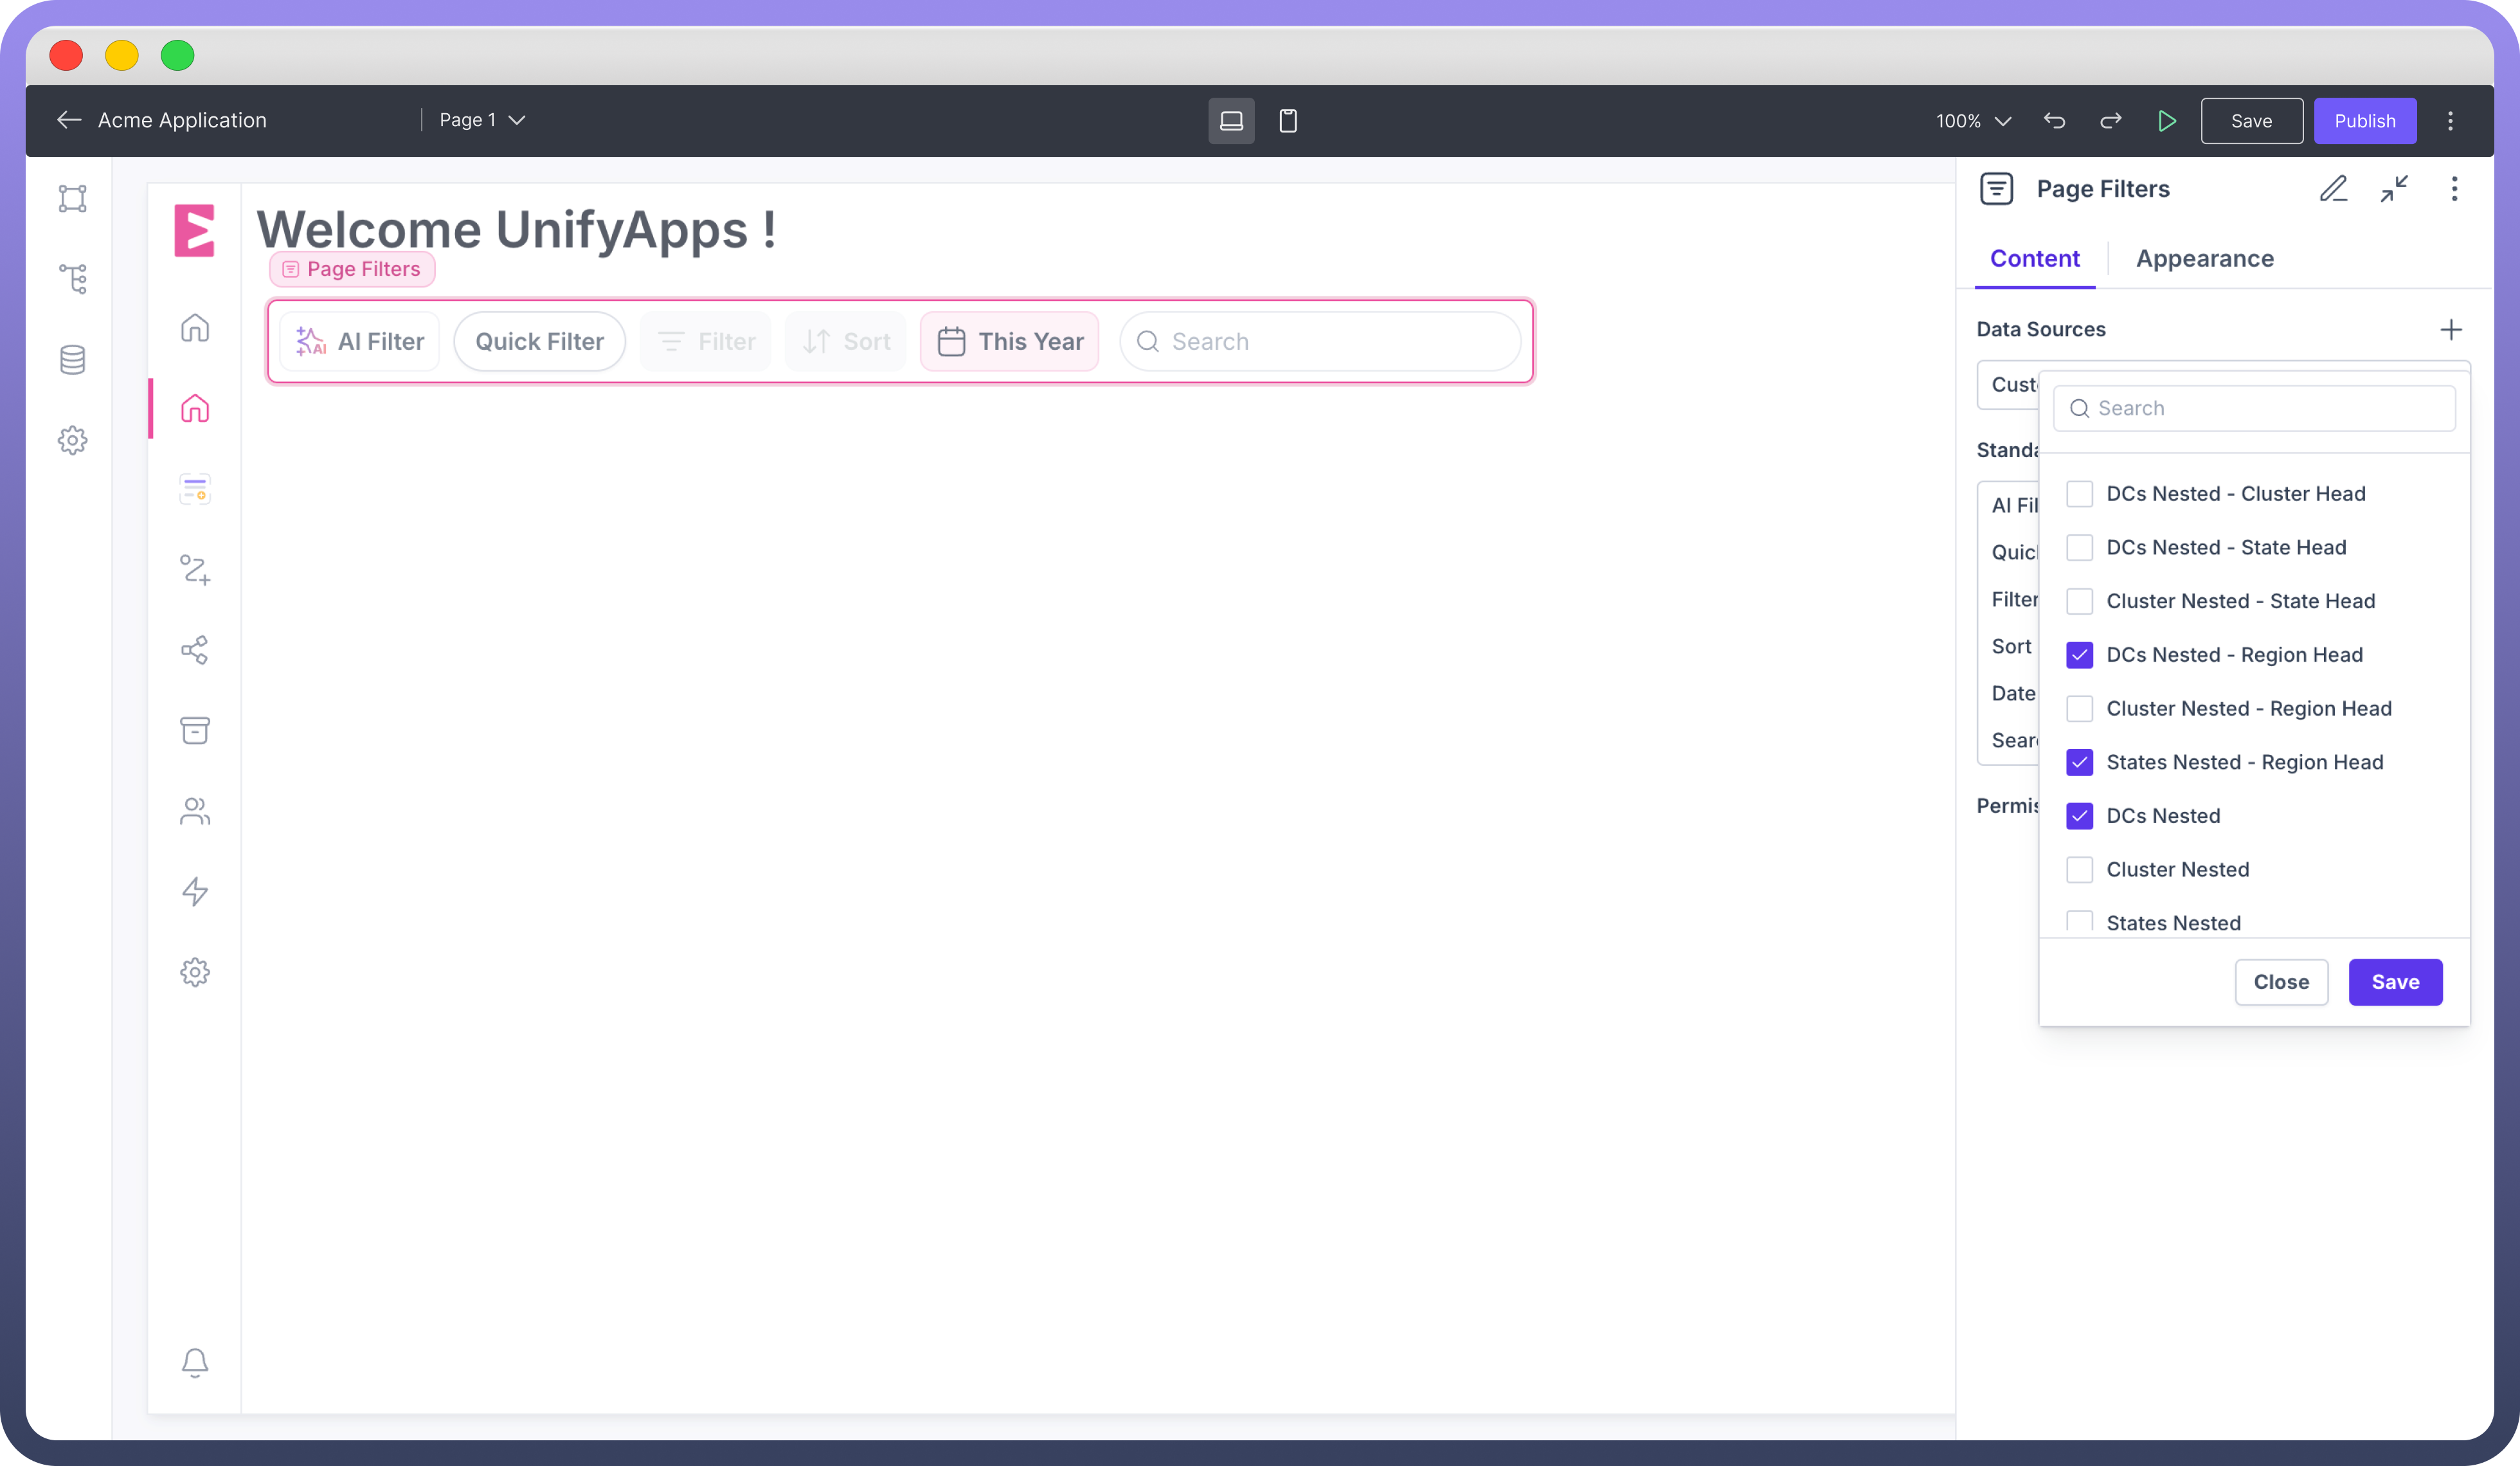The image size is (2520, 1466).
Task: Open the This Year date picker
Action: (x=1009, y=342)
